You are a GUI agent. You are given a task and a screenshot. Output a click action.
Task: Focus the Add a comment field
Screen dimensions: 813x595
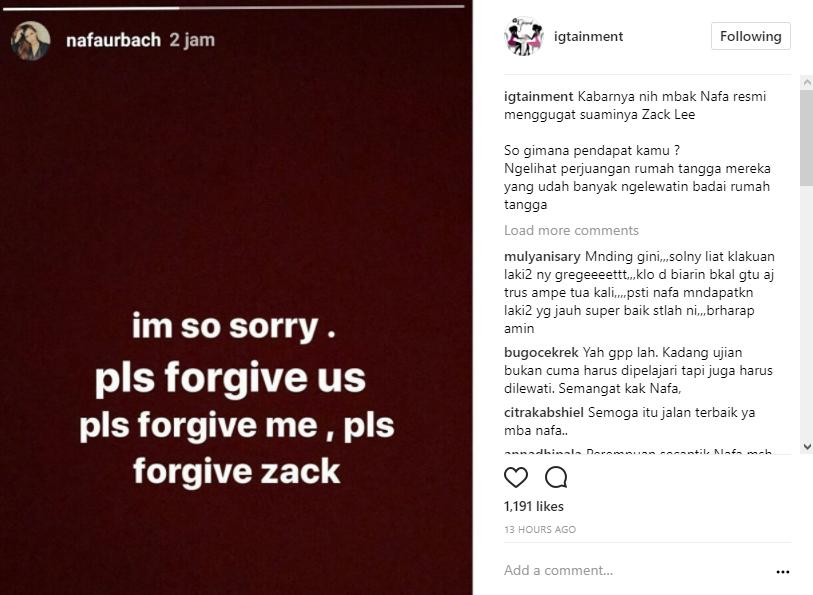click(630, 571)
